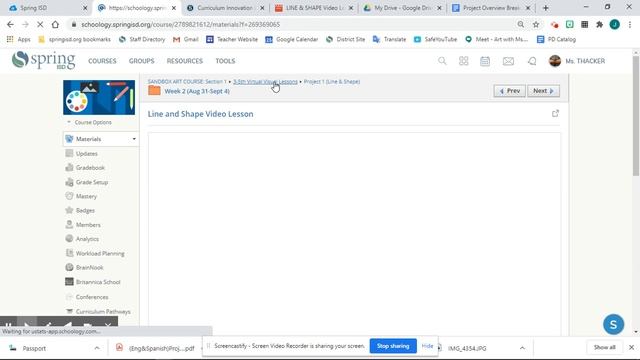Switch to My Drive Google Drive tab
Image resolution: width=640 pixels, height=360 pixels.
pos(401,8)
